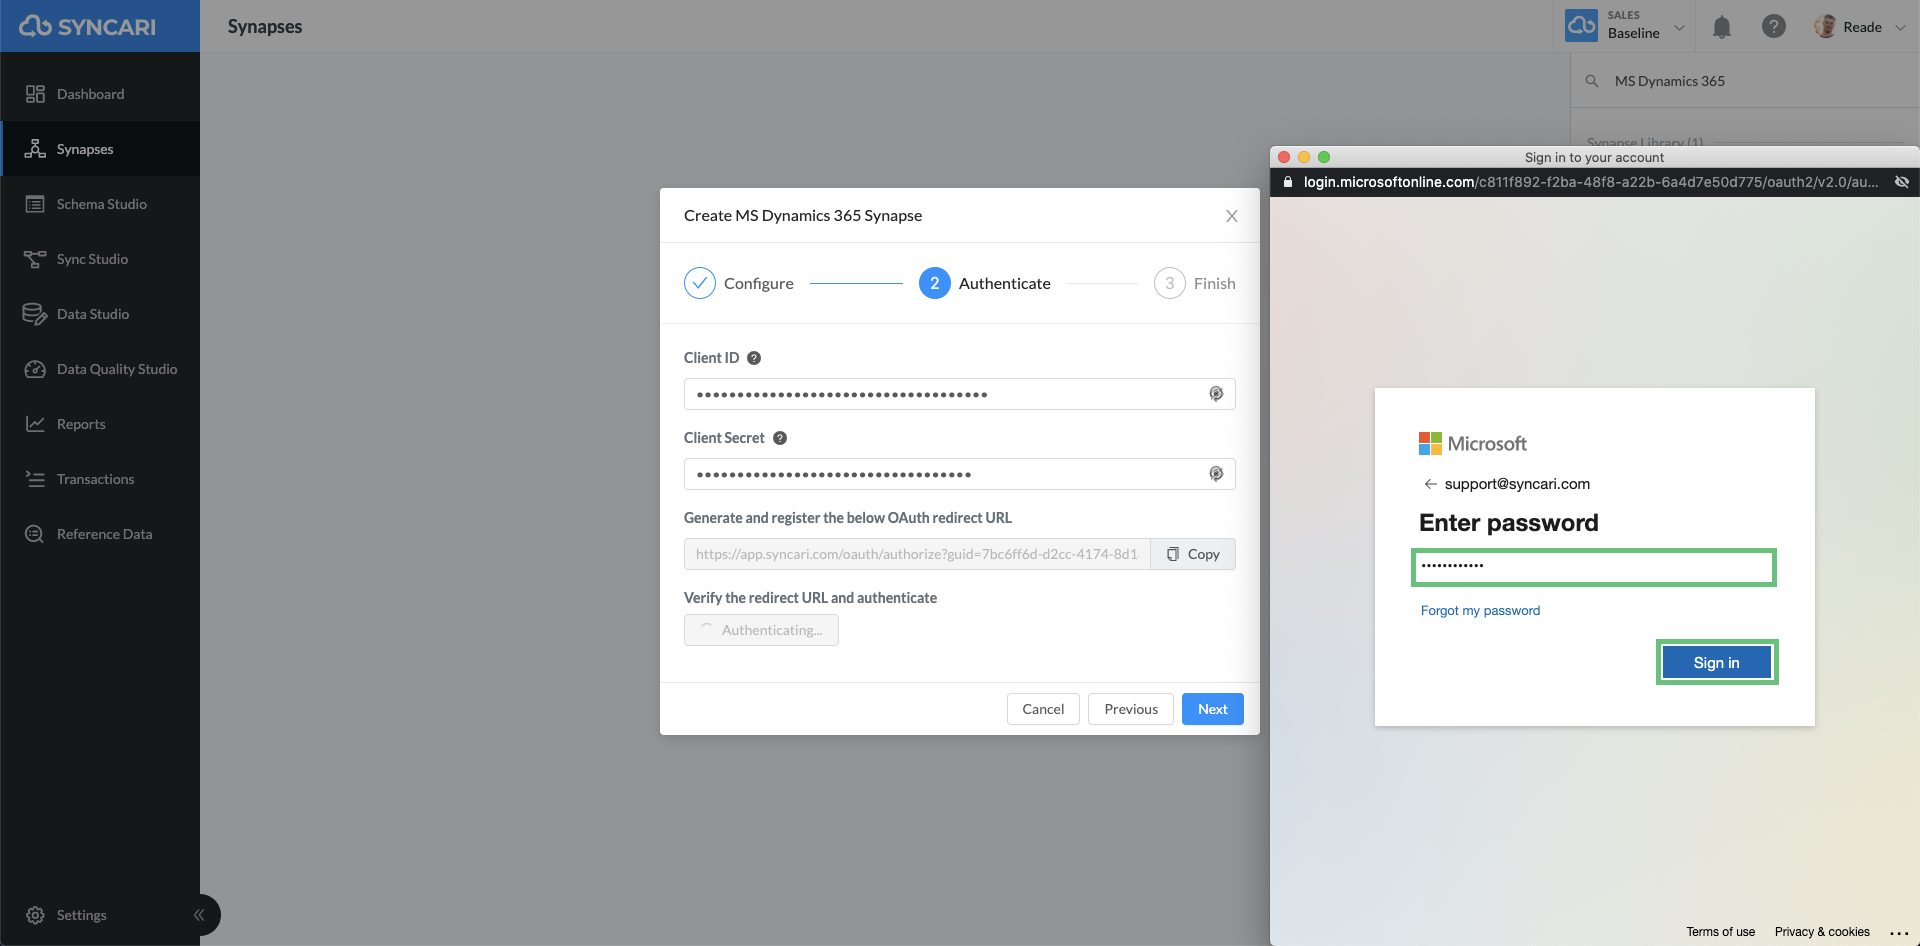
Task: Toggle Client ID visibility
Action: pyautogui.click(x=1216, y=394)
